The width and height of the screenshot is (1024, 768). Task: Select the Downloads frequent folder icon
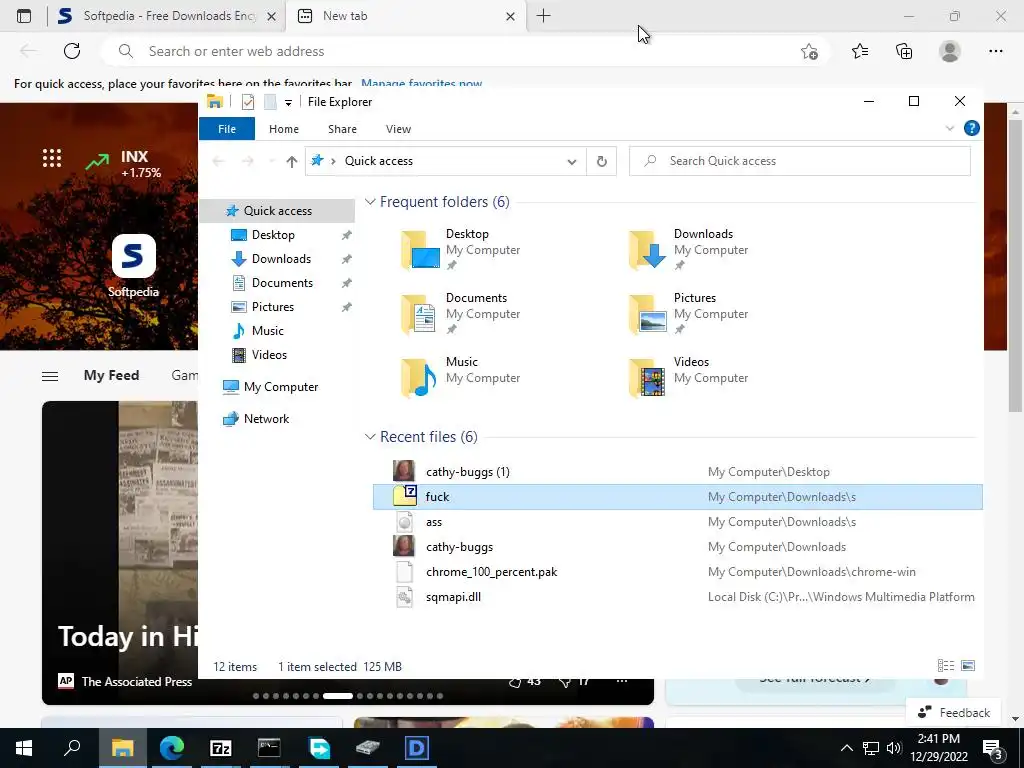pos(647,249)
